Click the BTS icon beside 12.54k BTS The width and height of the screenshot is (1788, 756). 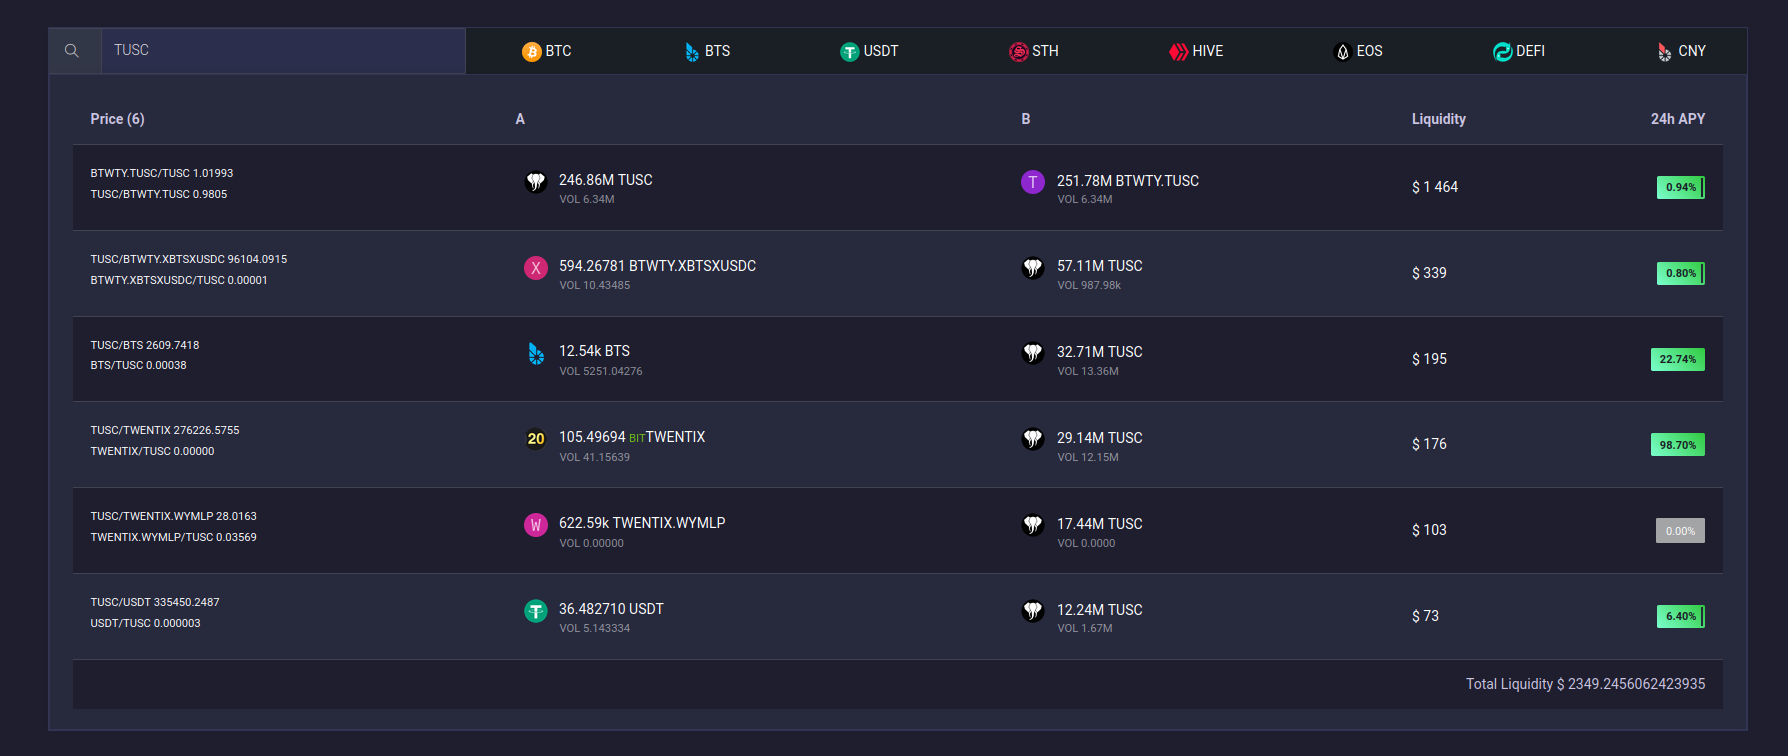[x=536, y=353]
